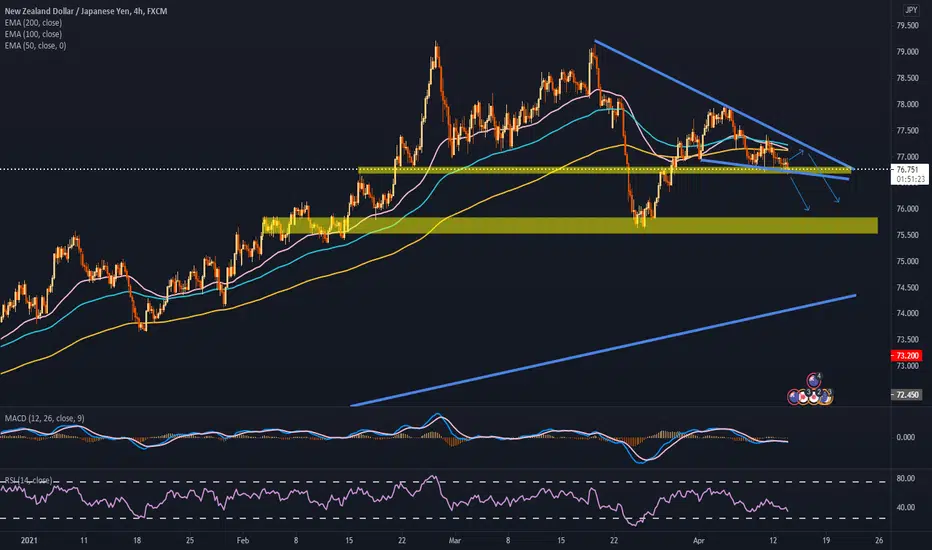Click the 25 date label on time axis
This screenshot has height=550, width=932.
tap(190, 540)
